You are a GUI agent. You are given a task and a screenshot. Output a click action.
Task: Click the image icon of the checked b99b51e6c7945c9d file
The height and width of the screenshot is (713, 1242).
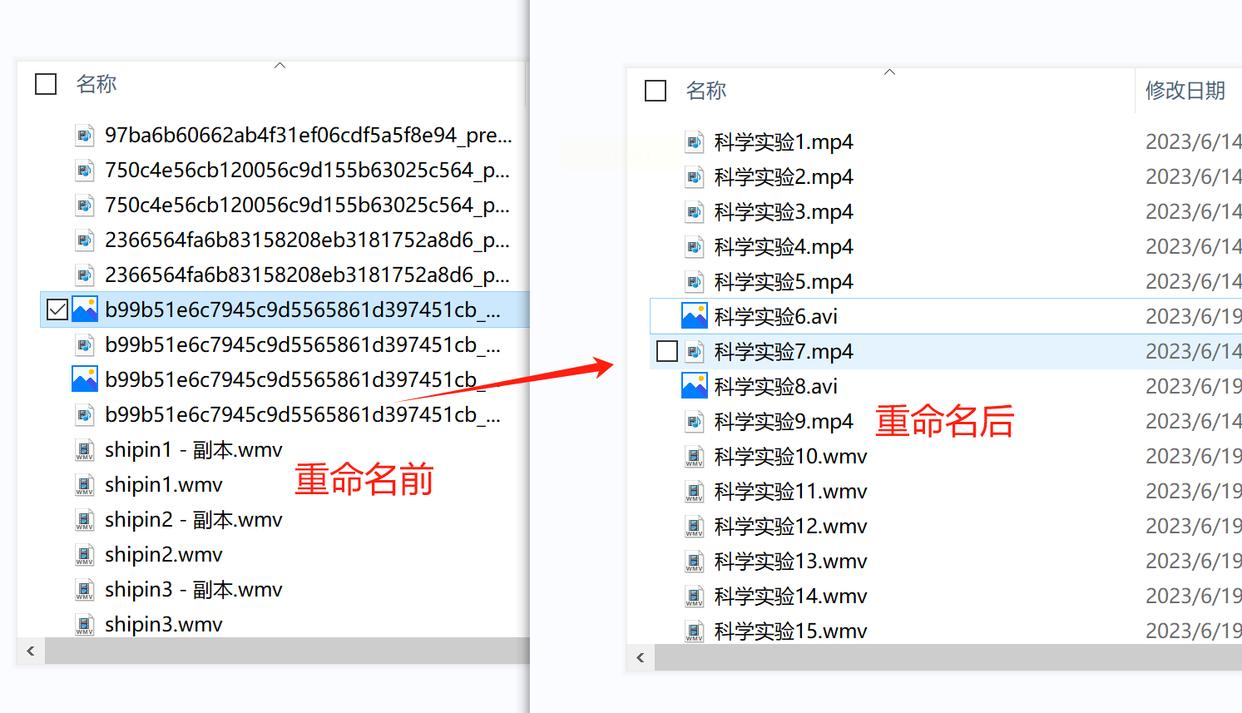85,310
